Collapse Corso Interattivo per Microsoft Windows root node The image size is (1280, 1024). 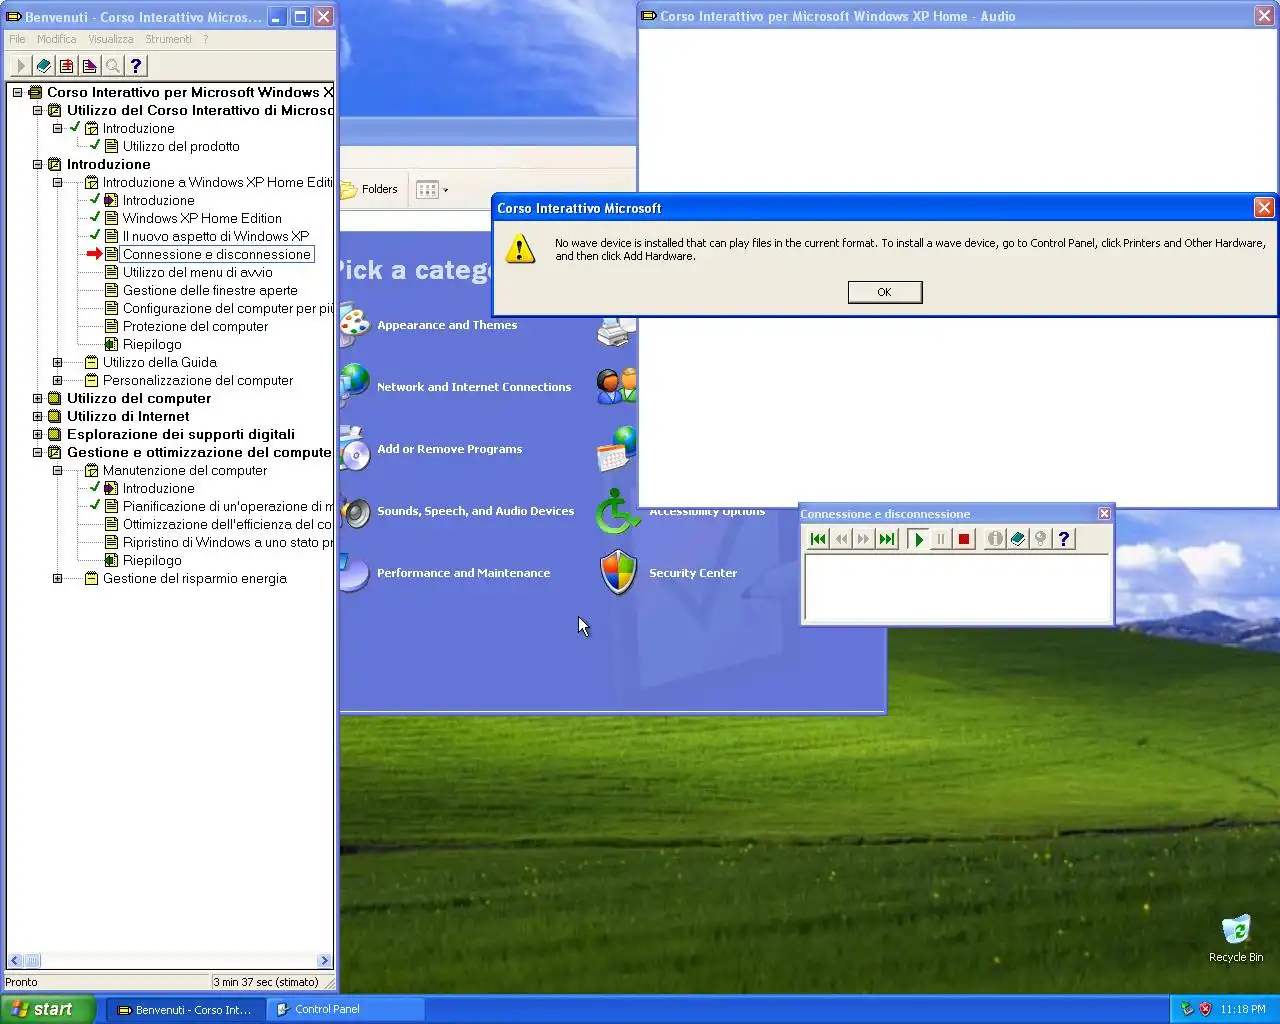point(17,92)
